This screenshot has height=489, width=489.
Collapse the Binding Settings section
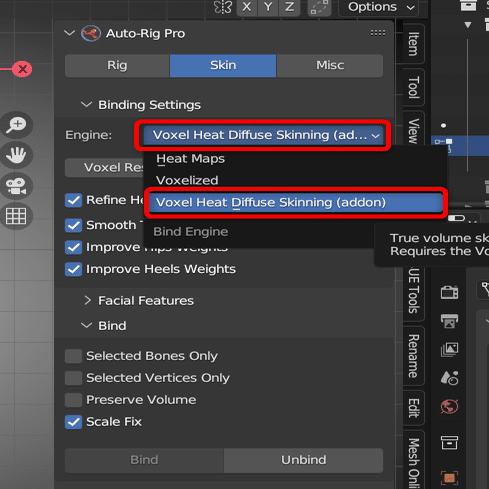click(x=86, y=105)
